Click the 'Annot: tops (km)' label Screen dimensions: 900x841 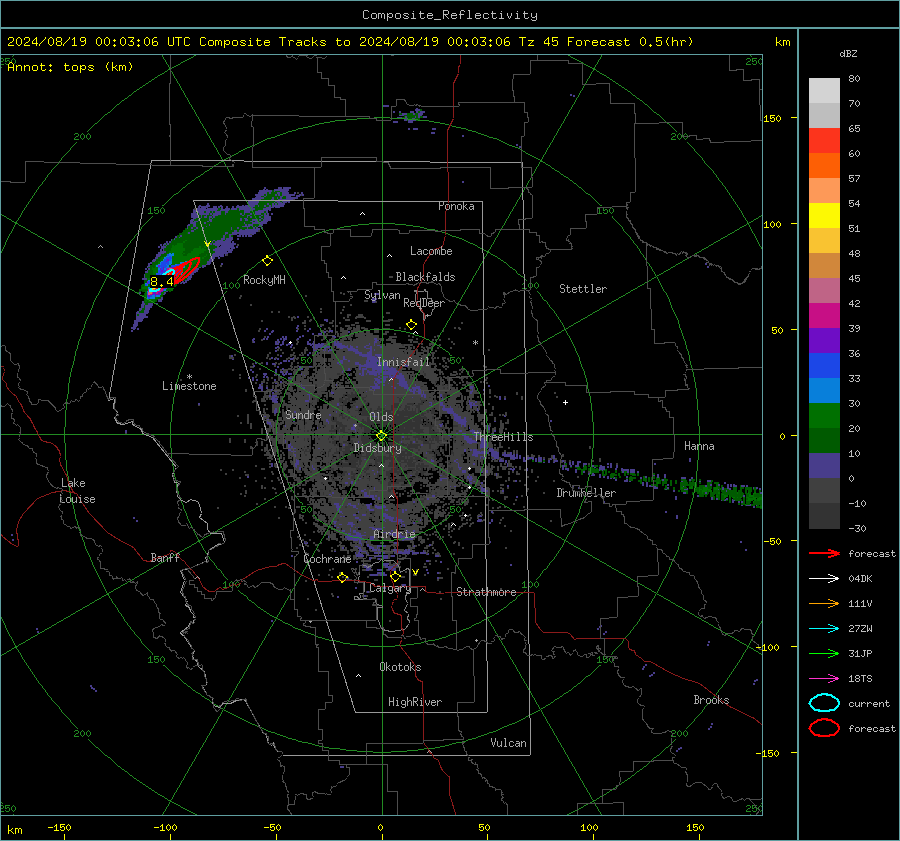click(70, 67)
